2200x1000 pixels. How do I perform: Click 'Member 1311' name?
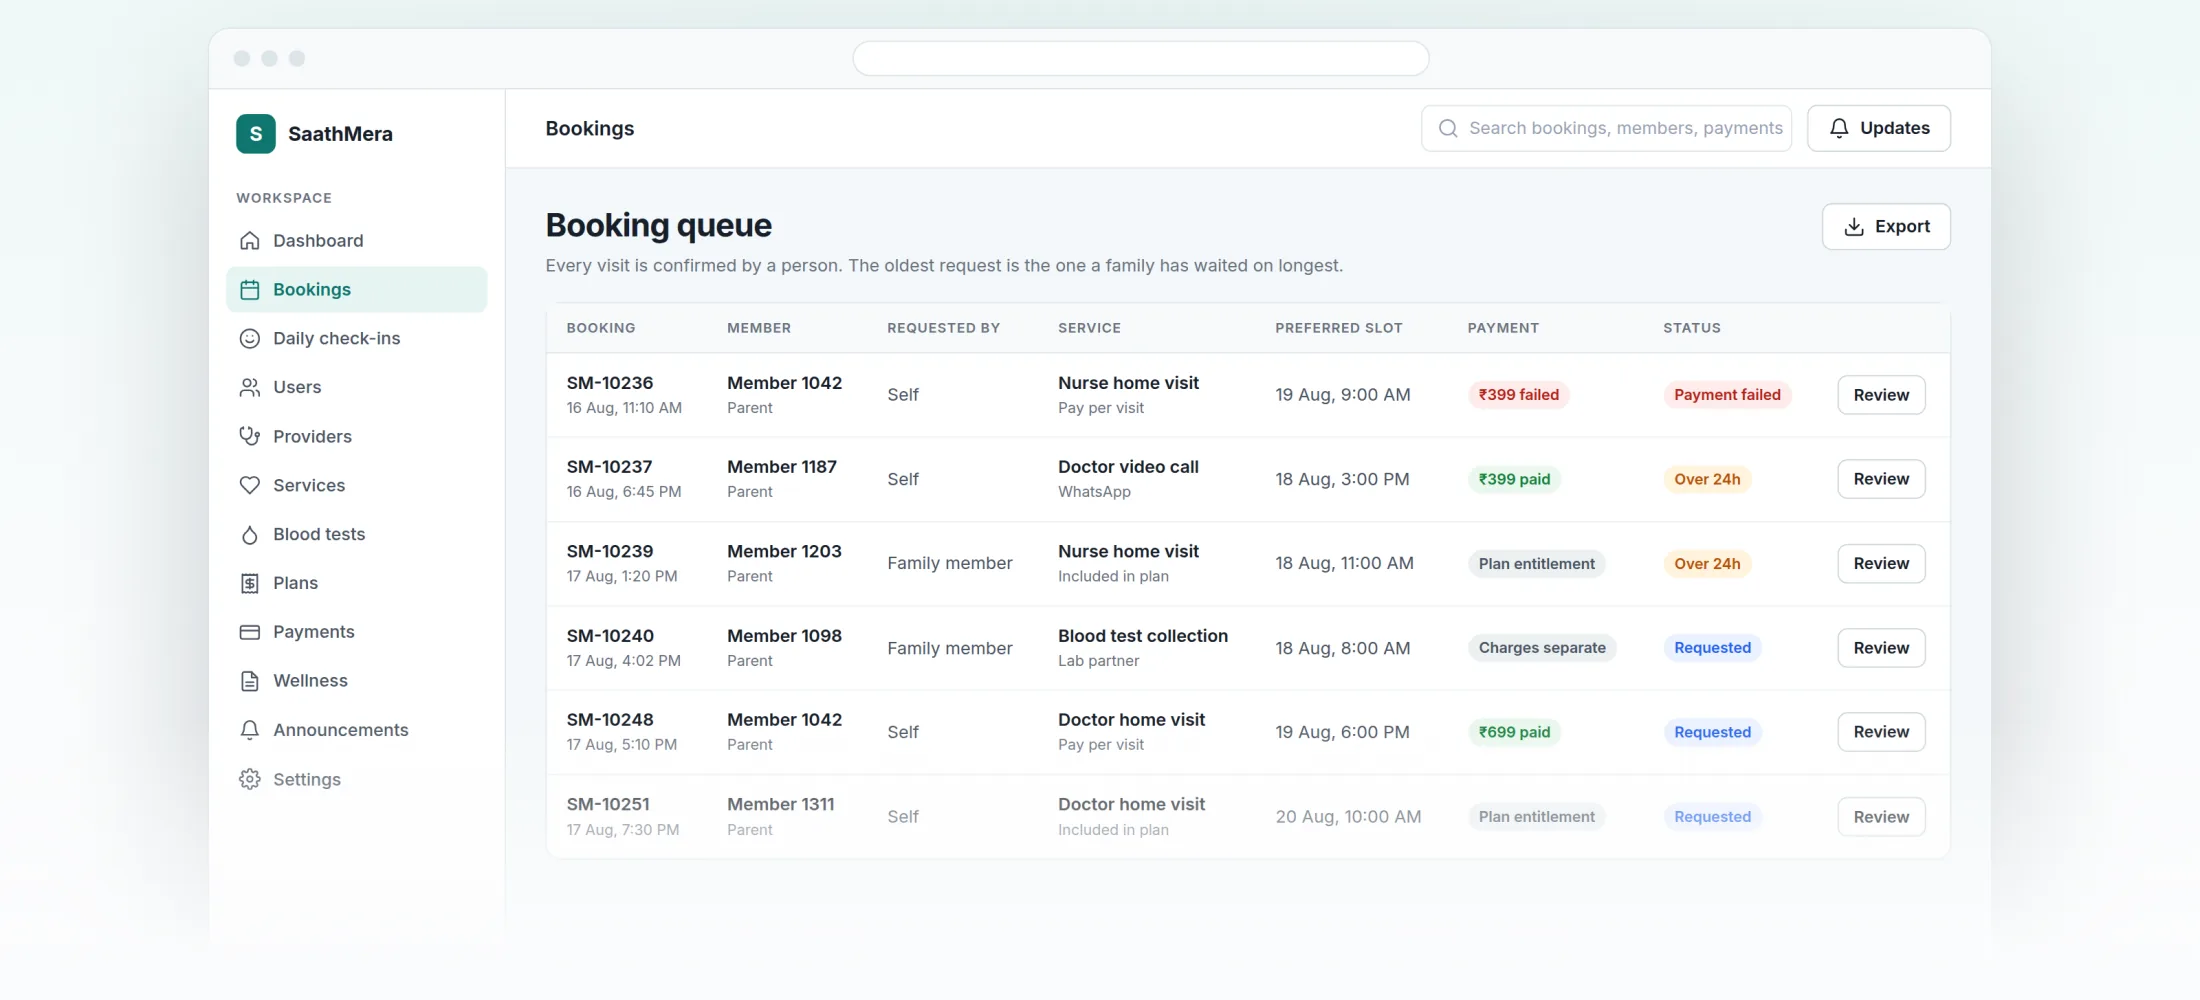point(780,805)
